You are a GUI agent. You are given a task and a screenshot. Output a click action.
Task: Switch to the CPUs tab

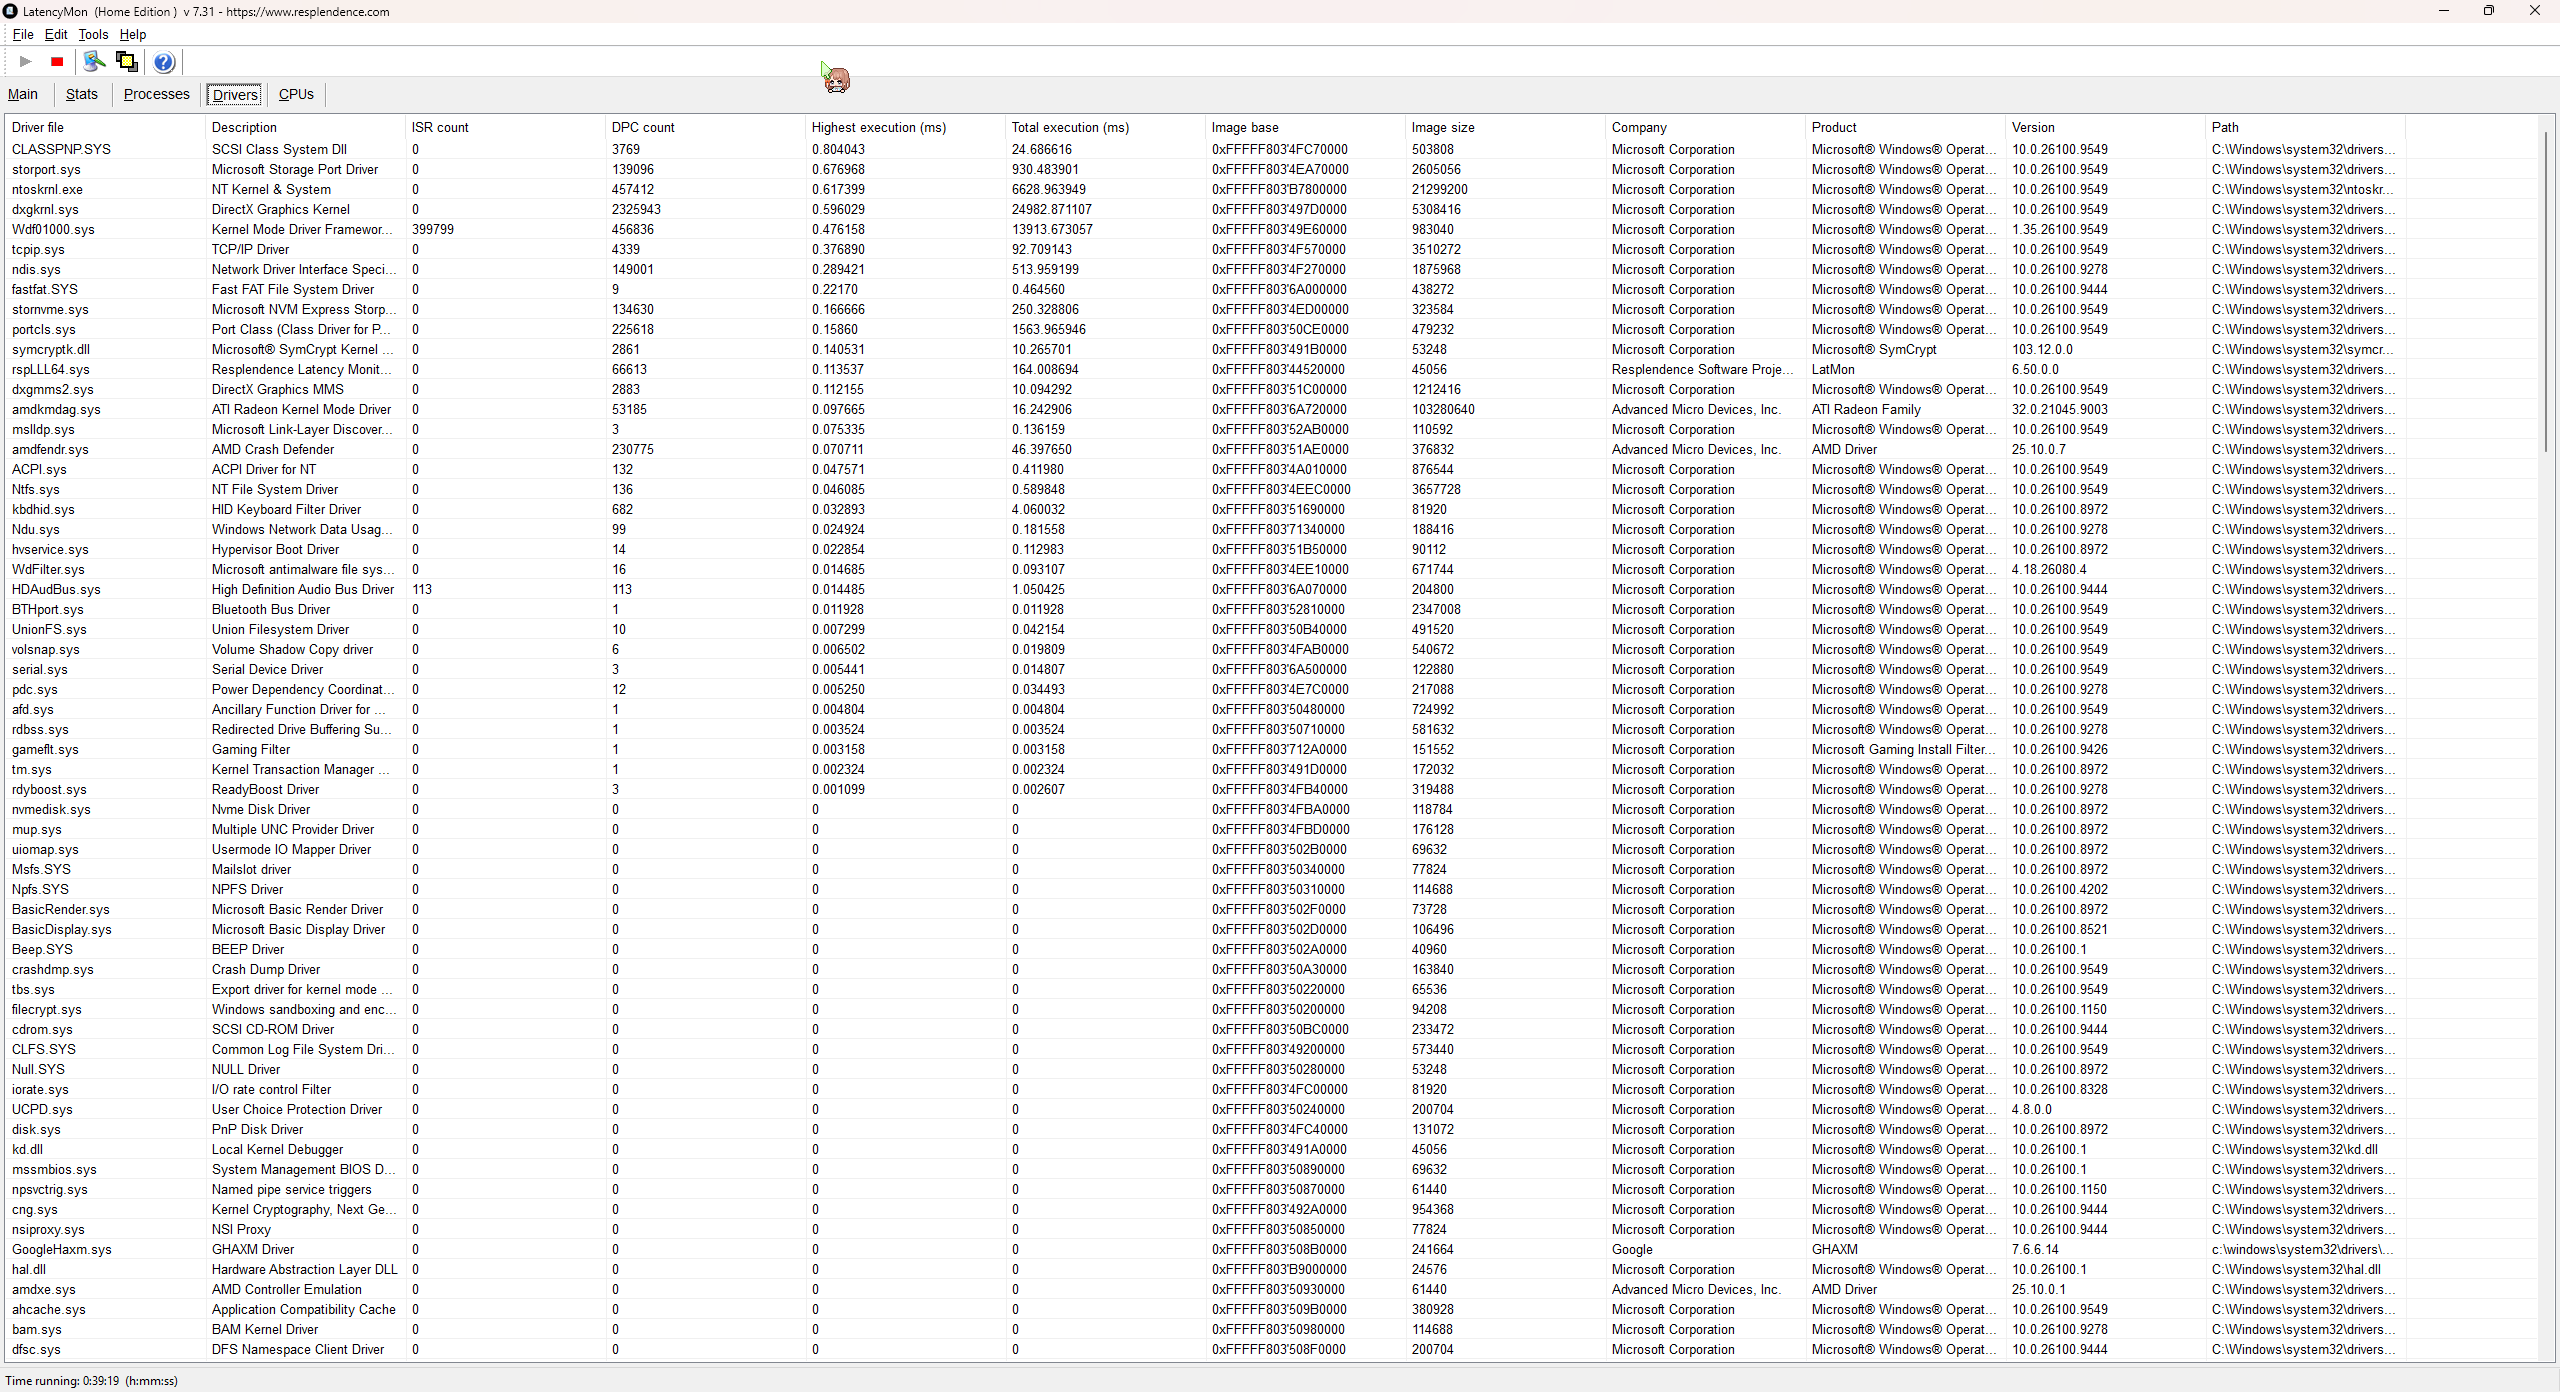[x=296, y=94]
